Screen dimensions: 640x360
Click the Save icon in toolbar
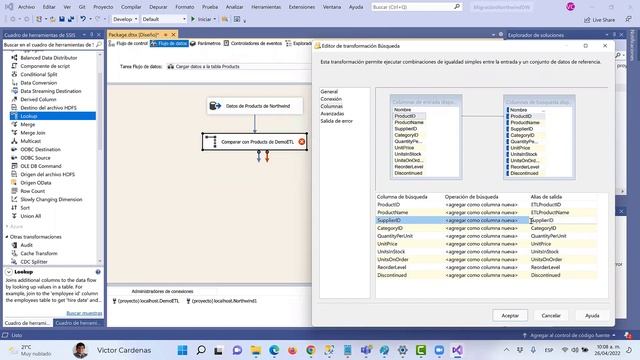click(62, 19)
